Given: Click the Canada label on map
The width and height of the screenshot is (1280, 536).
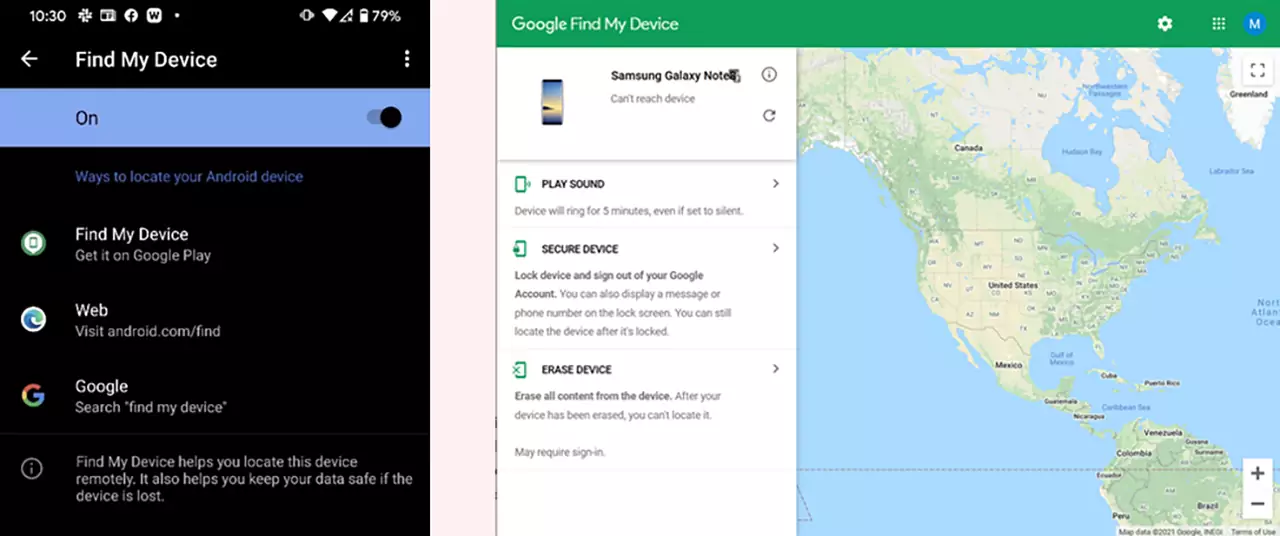Looking at the screenshot, I should pos(968,147).
